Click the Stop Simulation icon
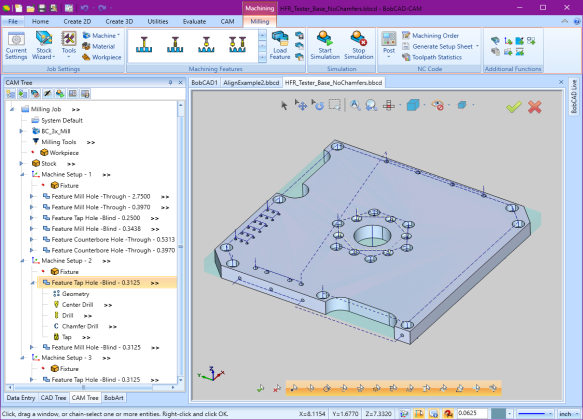Viewport: 583px width, 420px height. [358, 45]
